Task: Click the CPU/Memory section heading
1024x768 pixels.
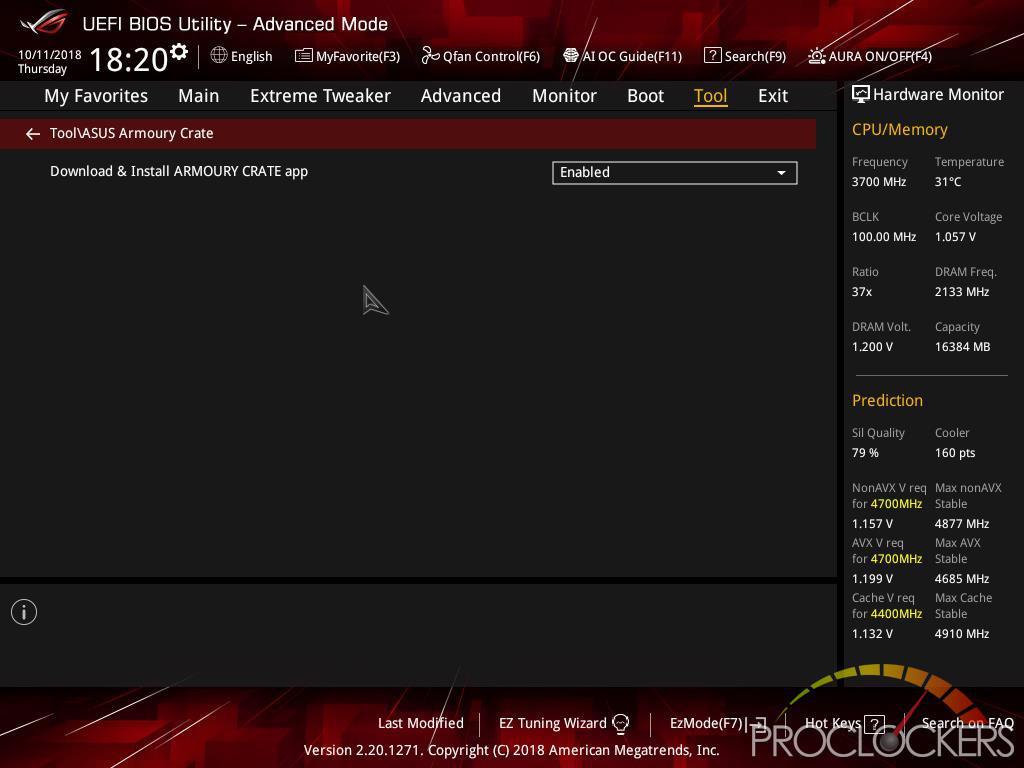Action: [899, 129]
